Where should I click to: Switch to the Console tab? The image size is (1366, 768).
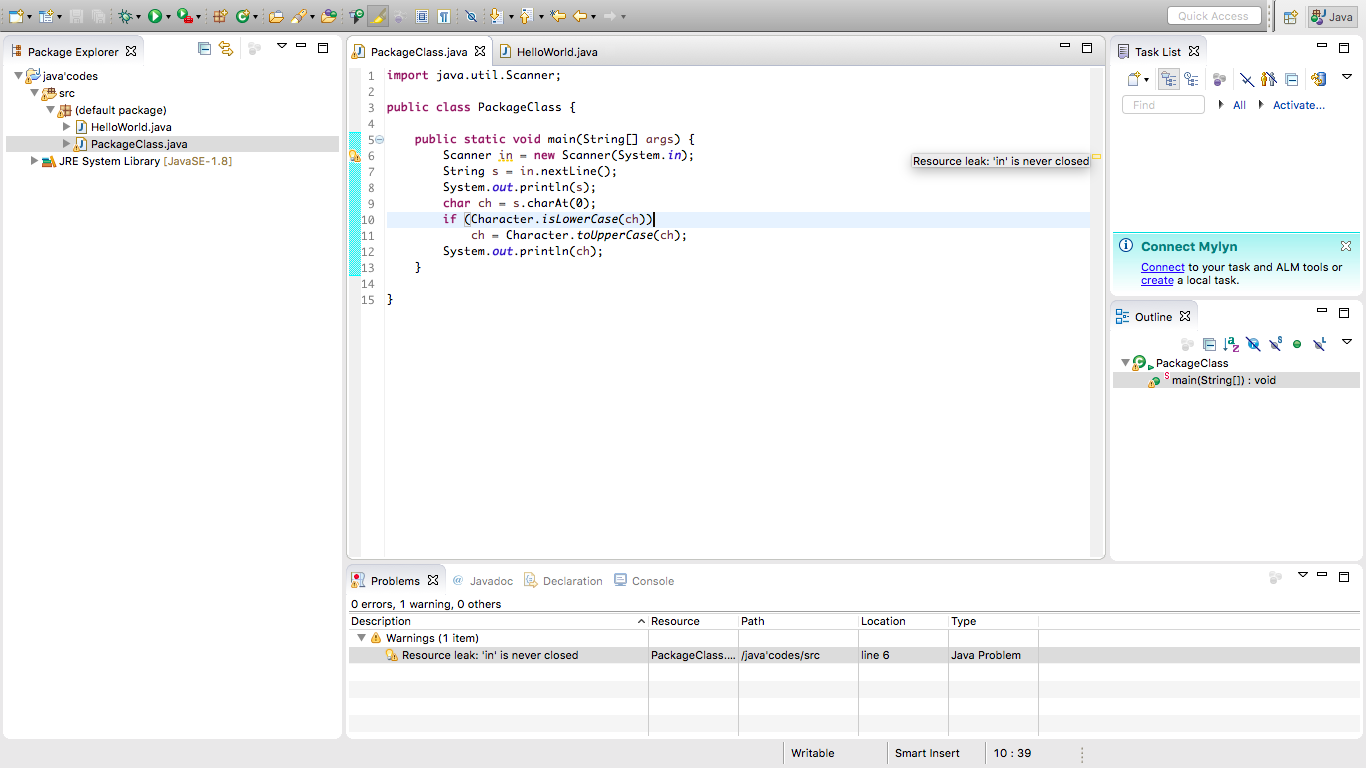coord(644,581)
